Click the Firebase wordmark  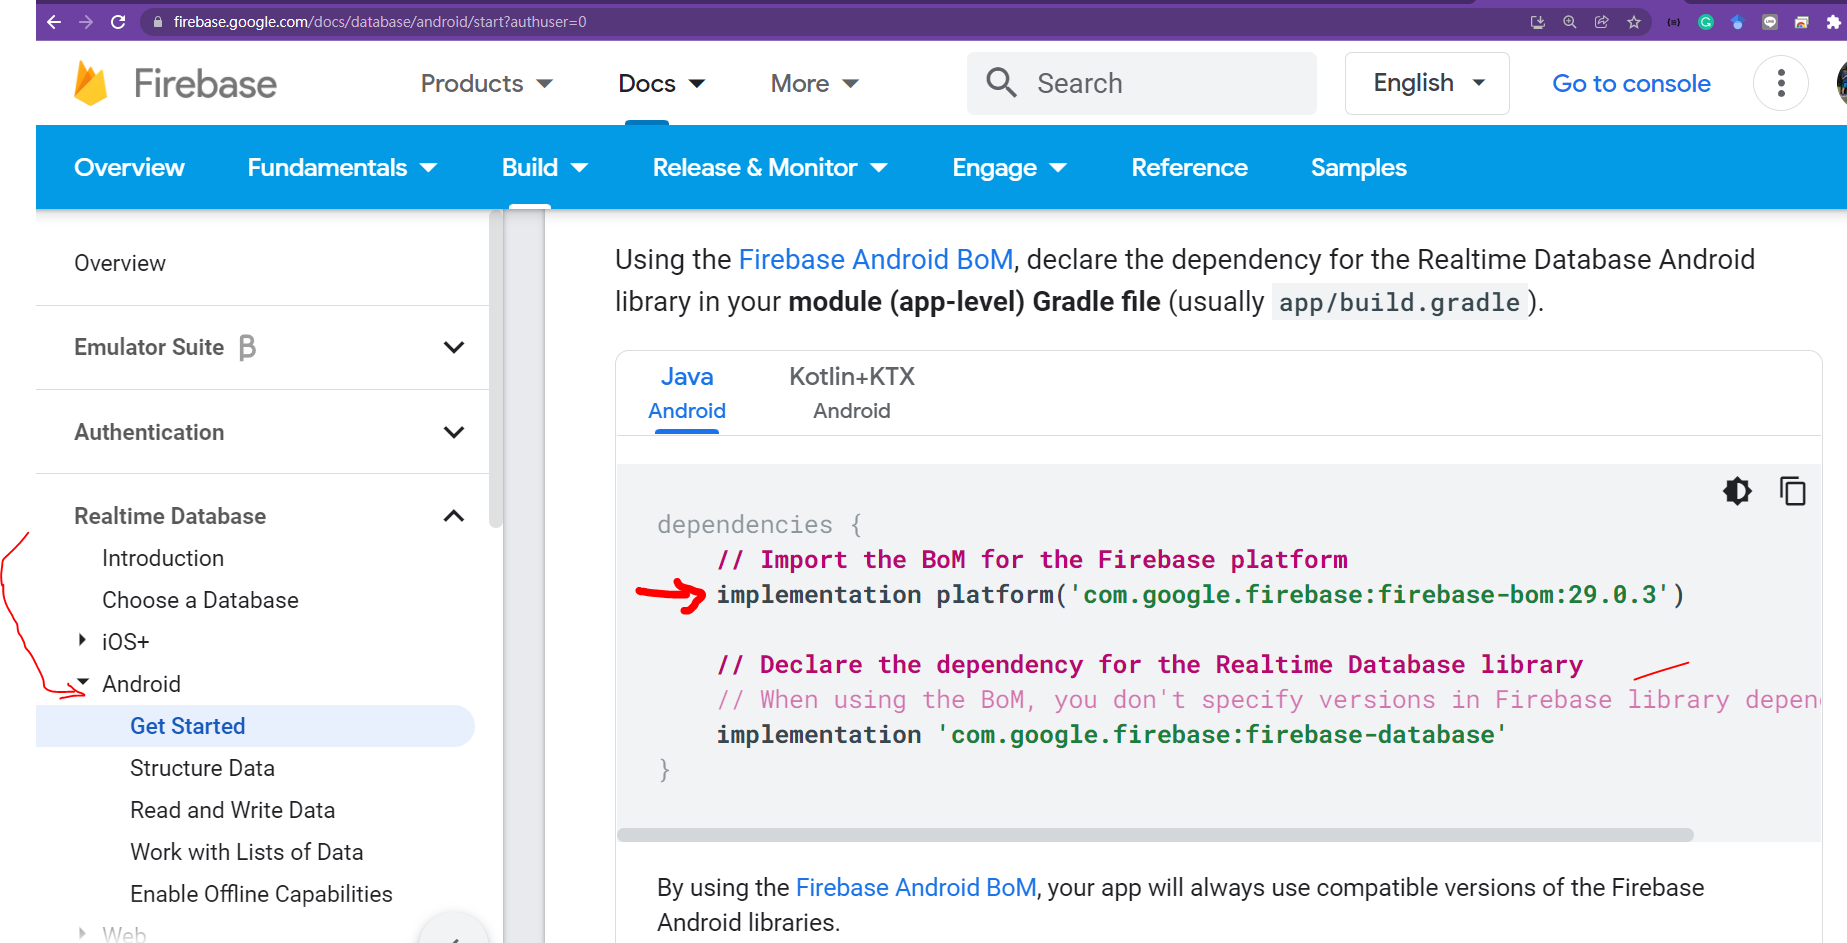coord(205,84)
